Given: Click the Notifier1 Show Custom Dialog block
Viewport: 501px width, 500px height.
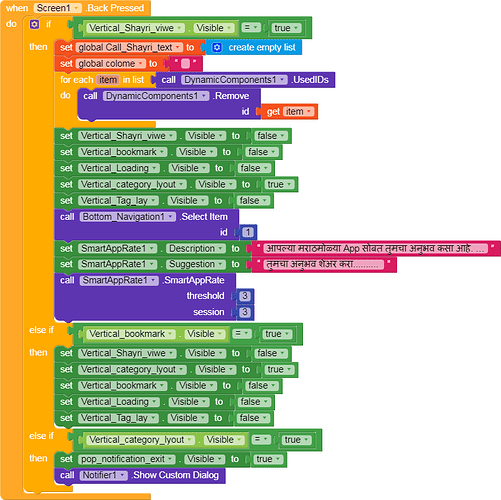Looking at the screenshot, I should tap(140, 475).
